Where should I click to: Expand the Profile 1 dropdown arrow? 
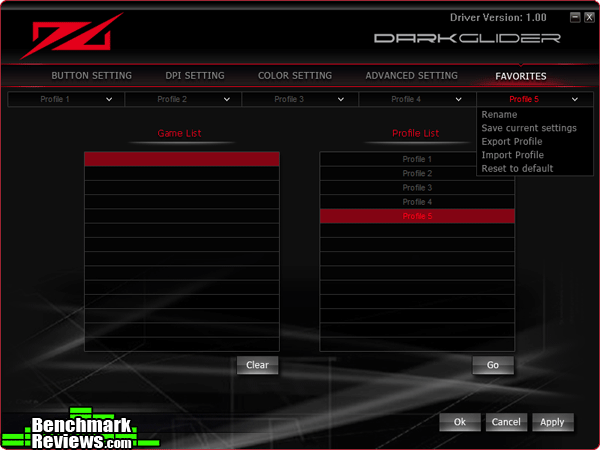click(109, 99)
